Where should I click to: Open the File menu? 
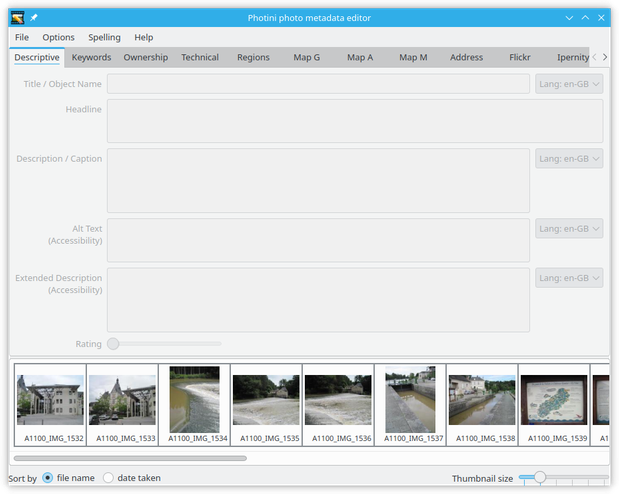22,38
